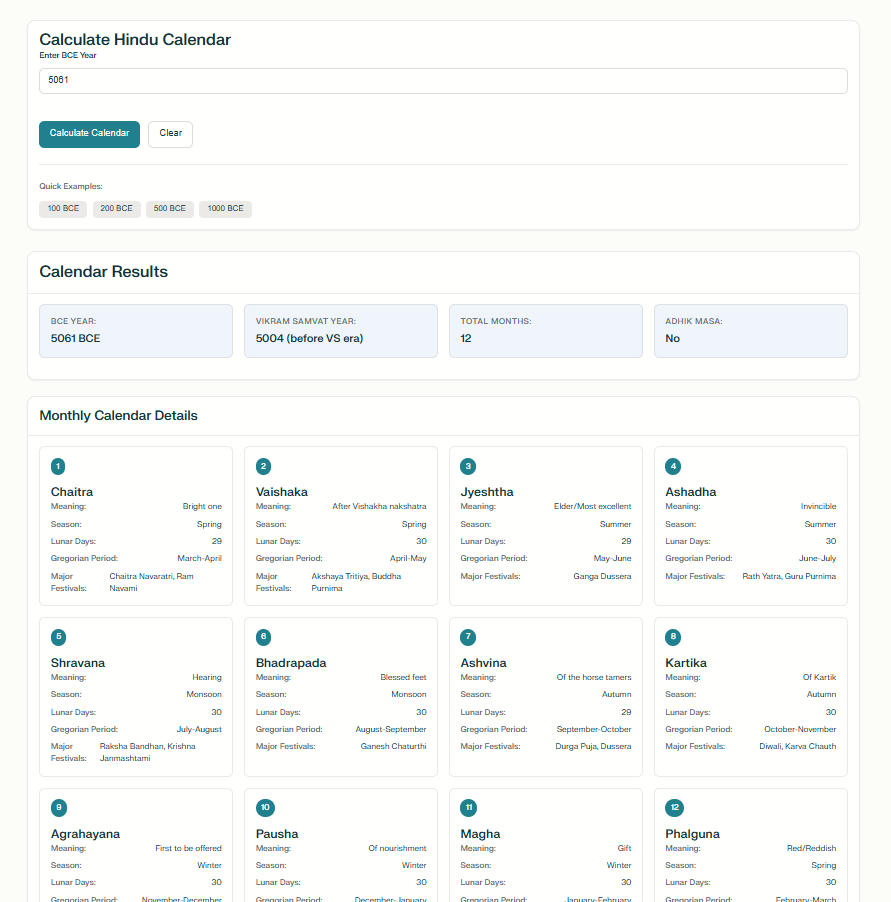This screenshot has width=891, height=902.
Task: Click 'Elder/Most excellent' meaning text
Action: click(592, 506)
